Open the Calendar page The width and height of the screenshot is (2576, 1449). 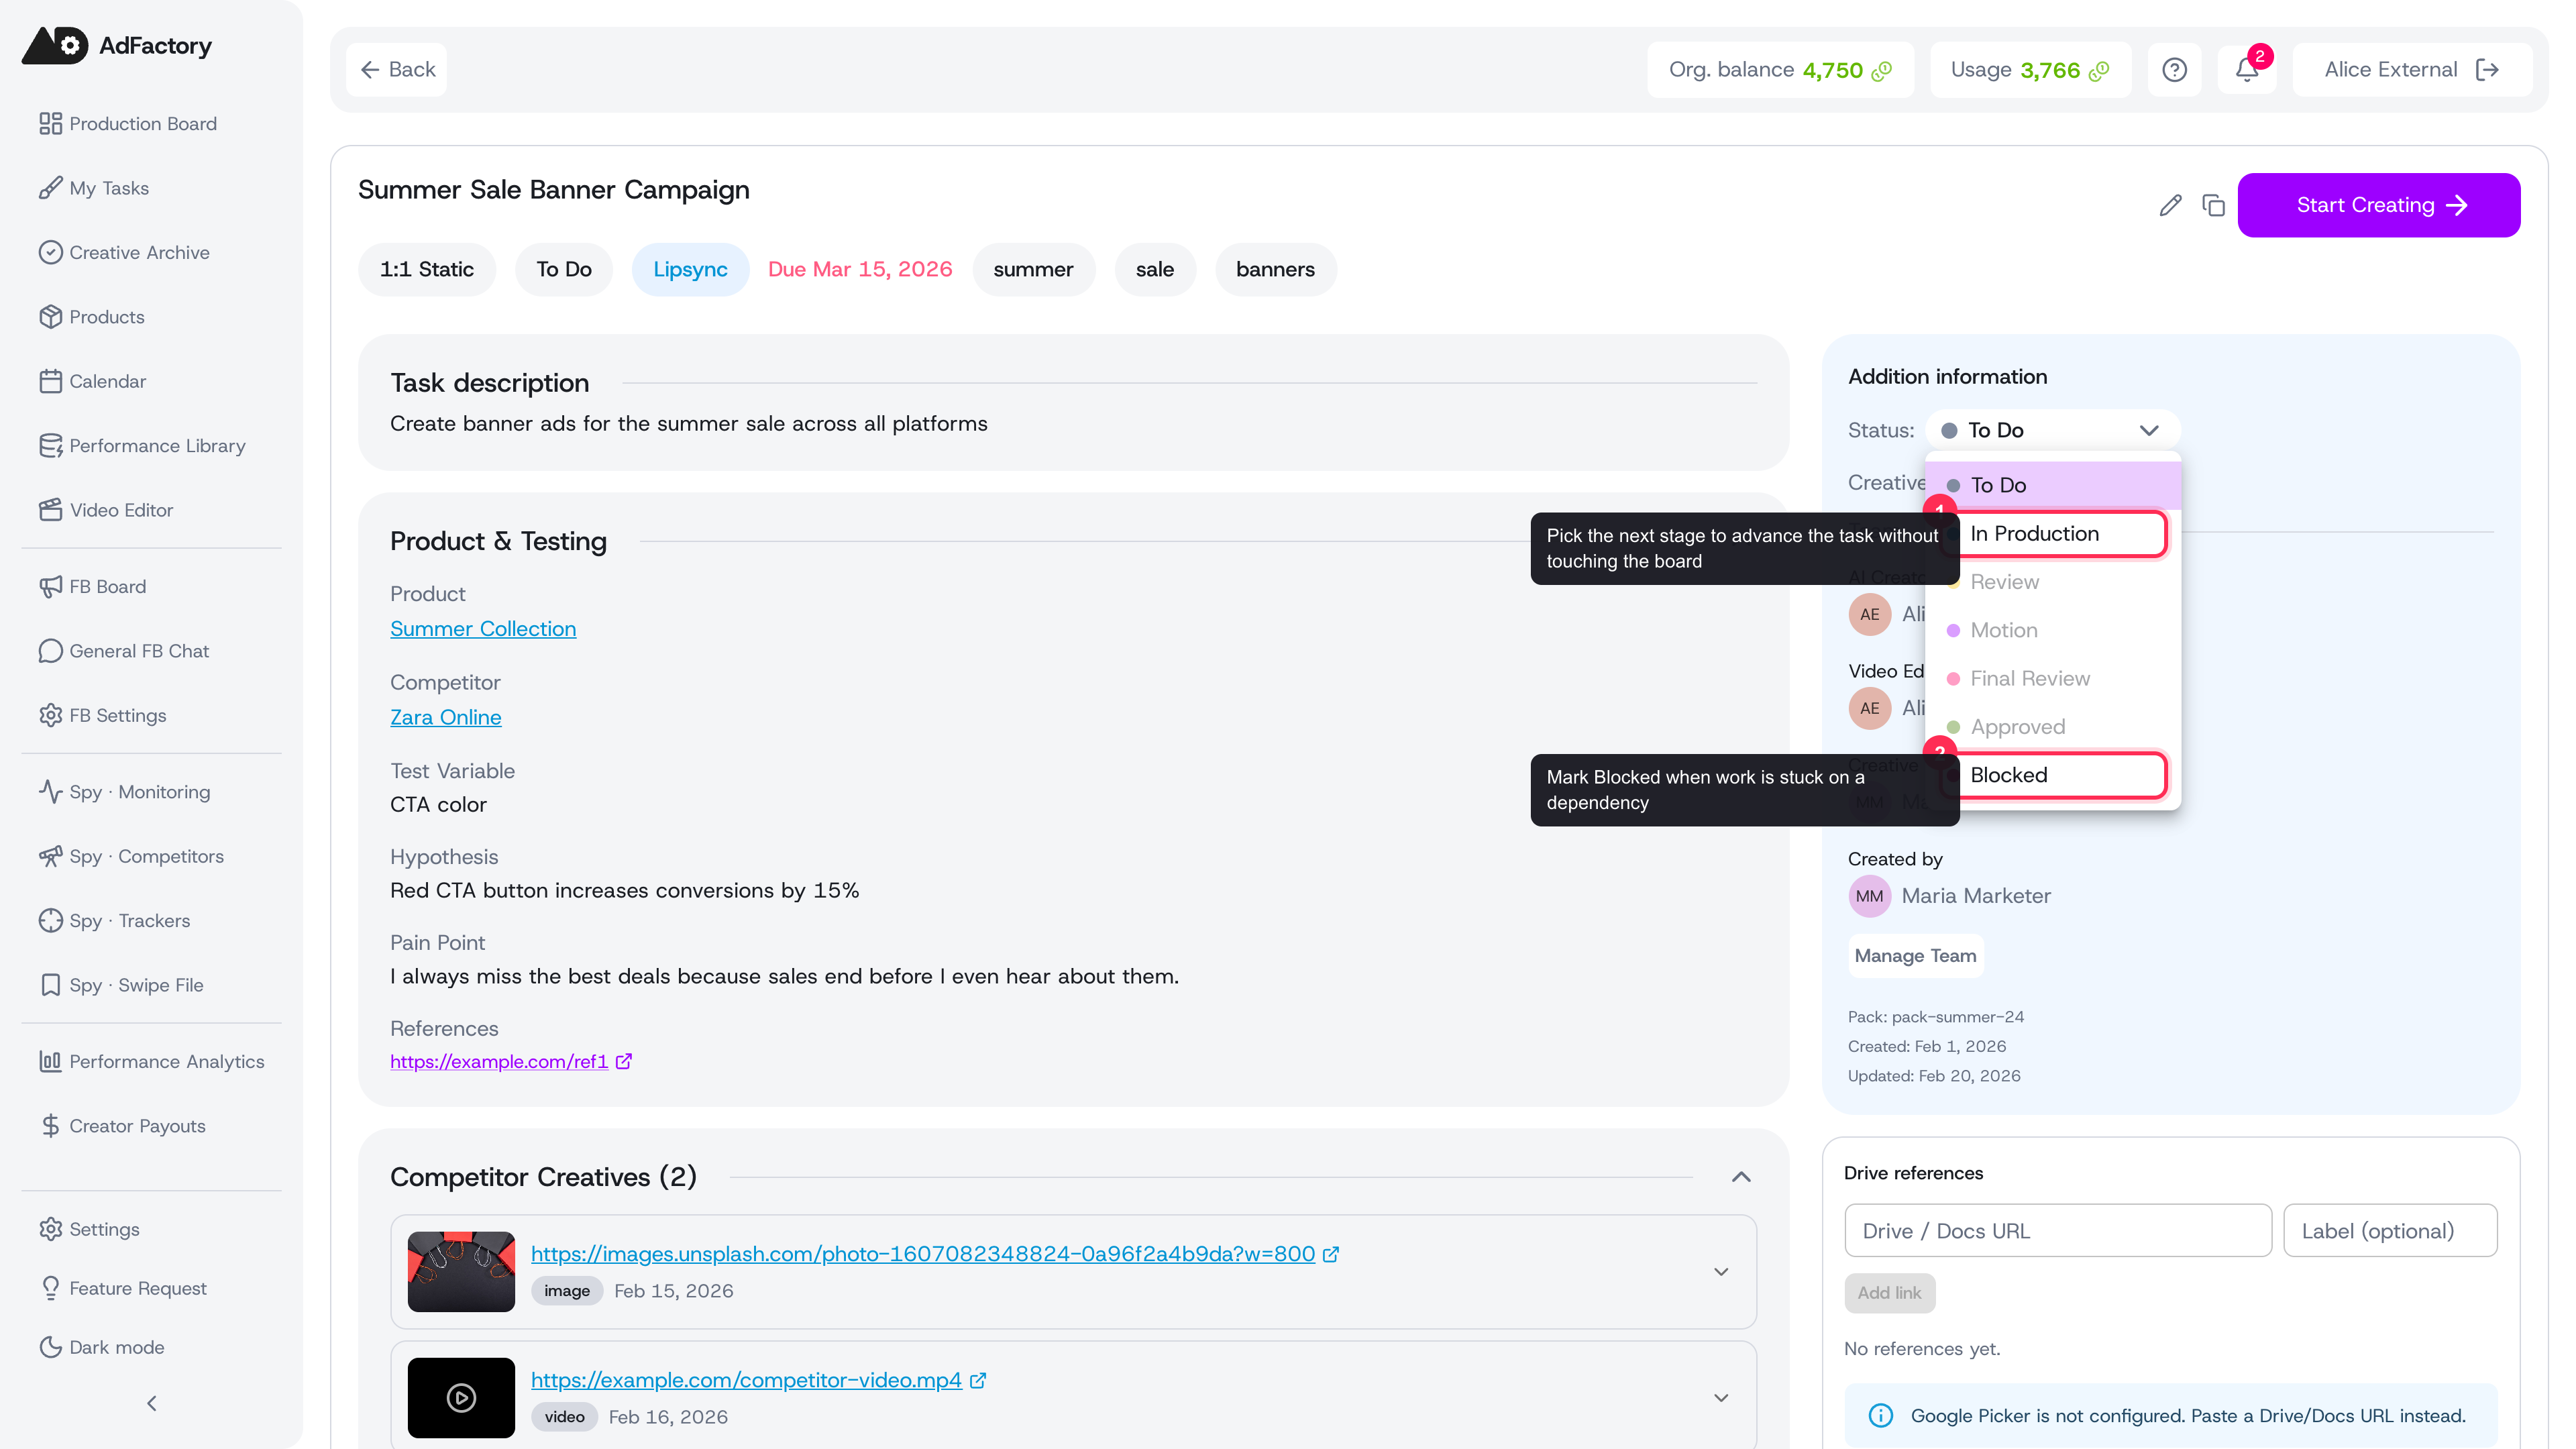[x=93, y=381]
